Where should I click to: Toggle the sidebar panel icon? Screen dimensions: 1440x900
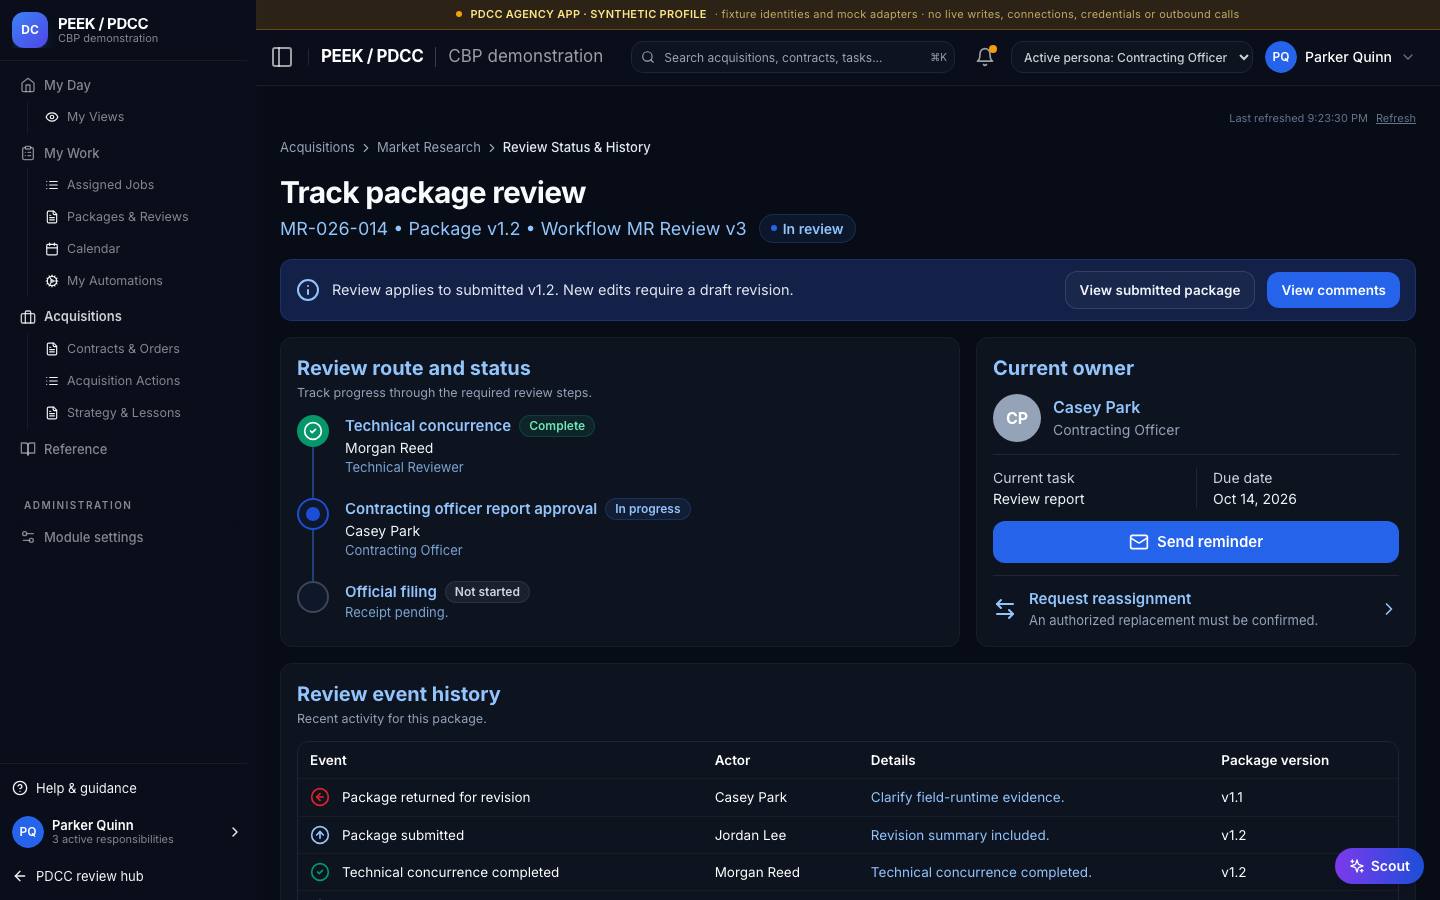coord(282,57)
